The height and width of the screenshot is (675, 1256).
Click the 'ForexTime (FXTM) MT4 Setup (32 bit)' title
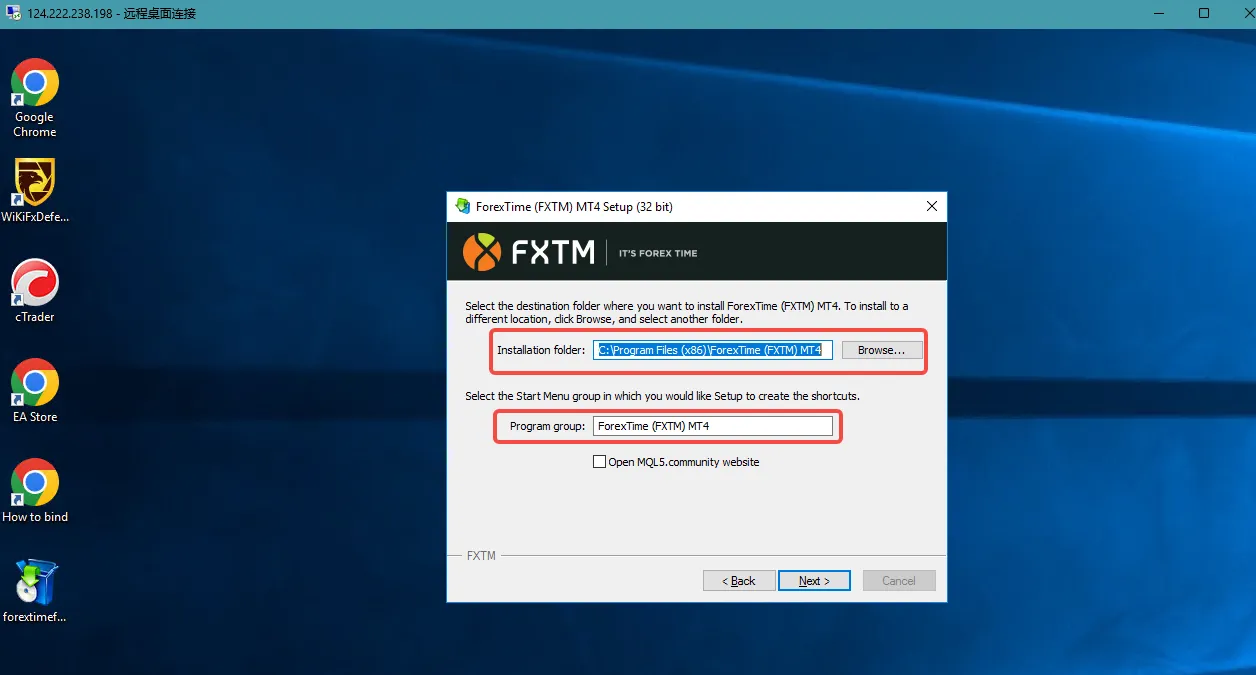click(x=574, y=207)
